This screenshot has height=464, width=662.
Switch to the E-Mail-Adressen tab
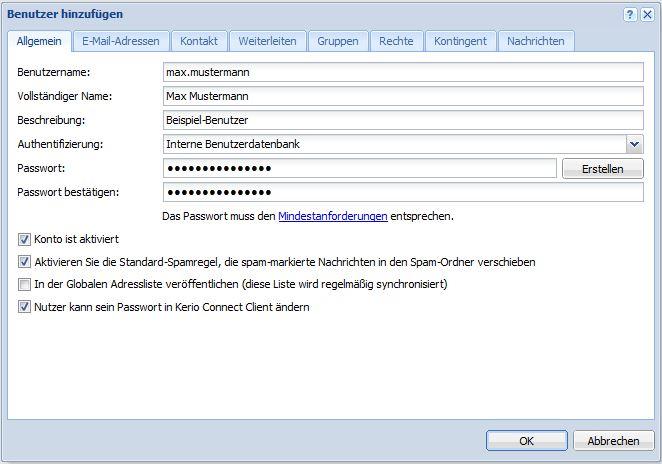click(x=121, y=41)
